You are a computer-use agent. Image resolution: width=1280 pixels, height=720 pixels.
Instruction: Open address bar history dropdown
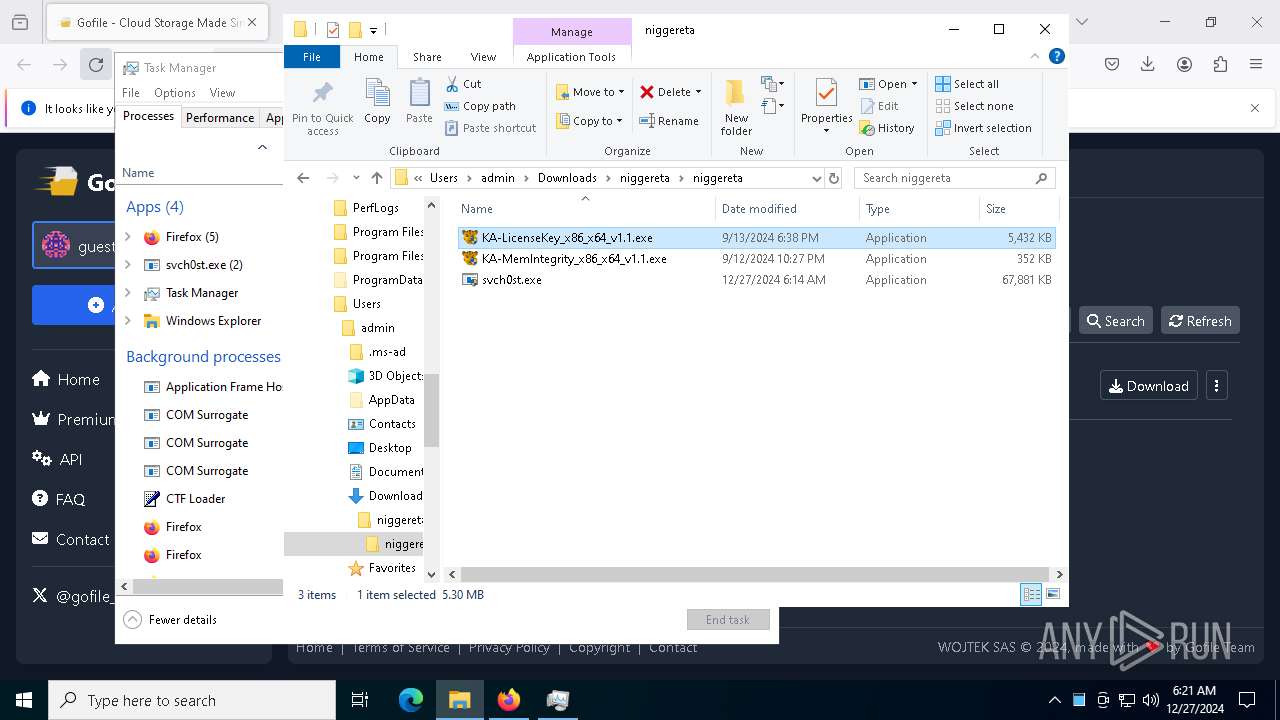[816, 178]
